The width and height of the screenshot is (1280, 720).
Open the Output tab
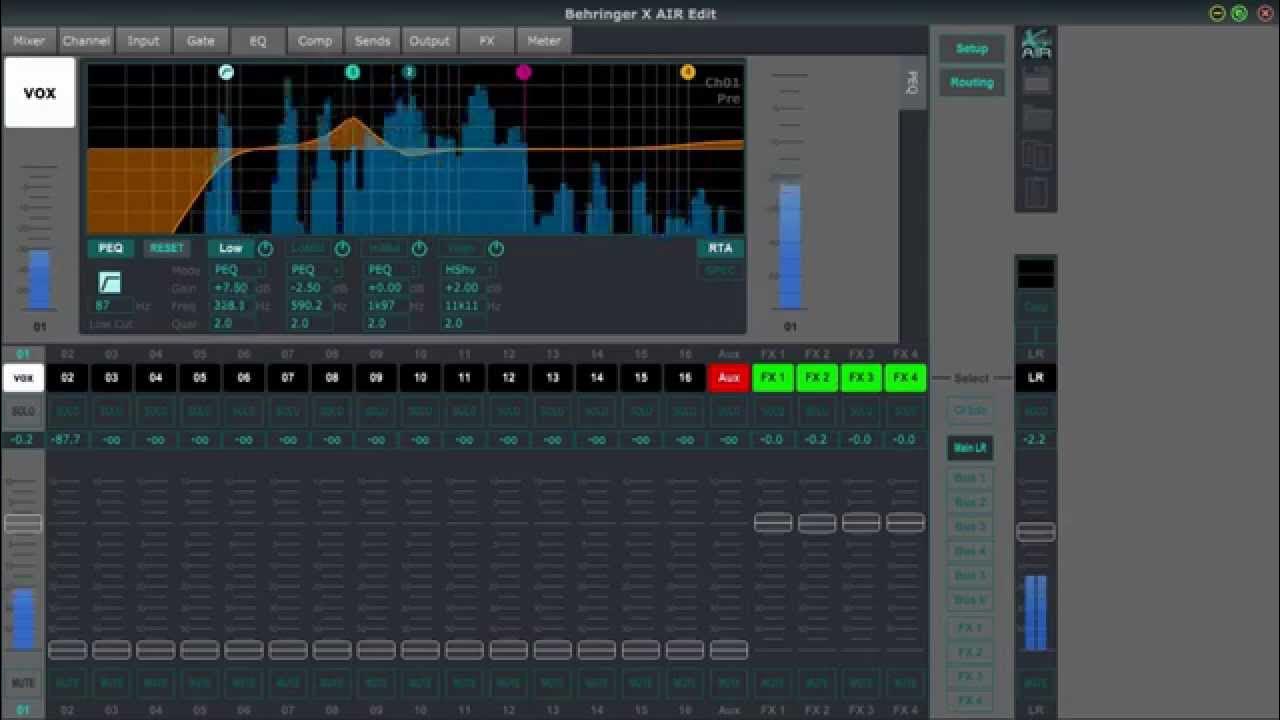coord(429,41)
